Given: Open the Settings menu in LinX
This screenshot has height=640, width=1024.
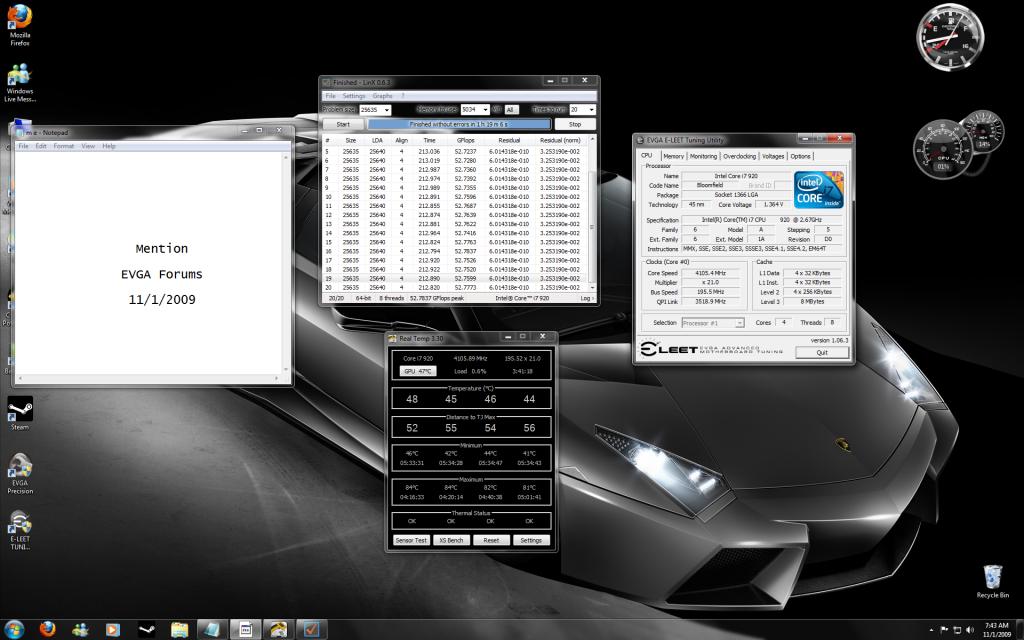Looking at the screenshot, I should [x=354, y=95].
